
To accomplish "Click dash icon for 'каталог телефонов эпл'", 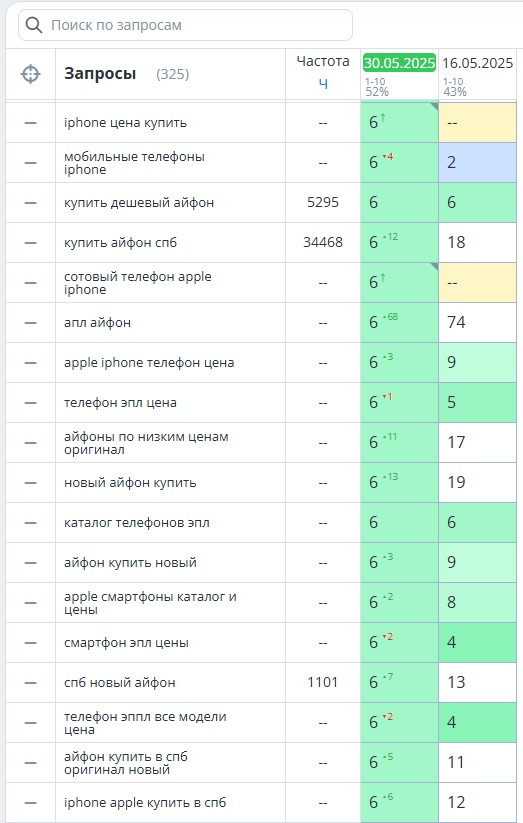I will [x=30, y=523].
